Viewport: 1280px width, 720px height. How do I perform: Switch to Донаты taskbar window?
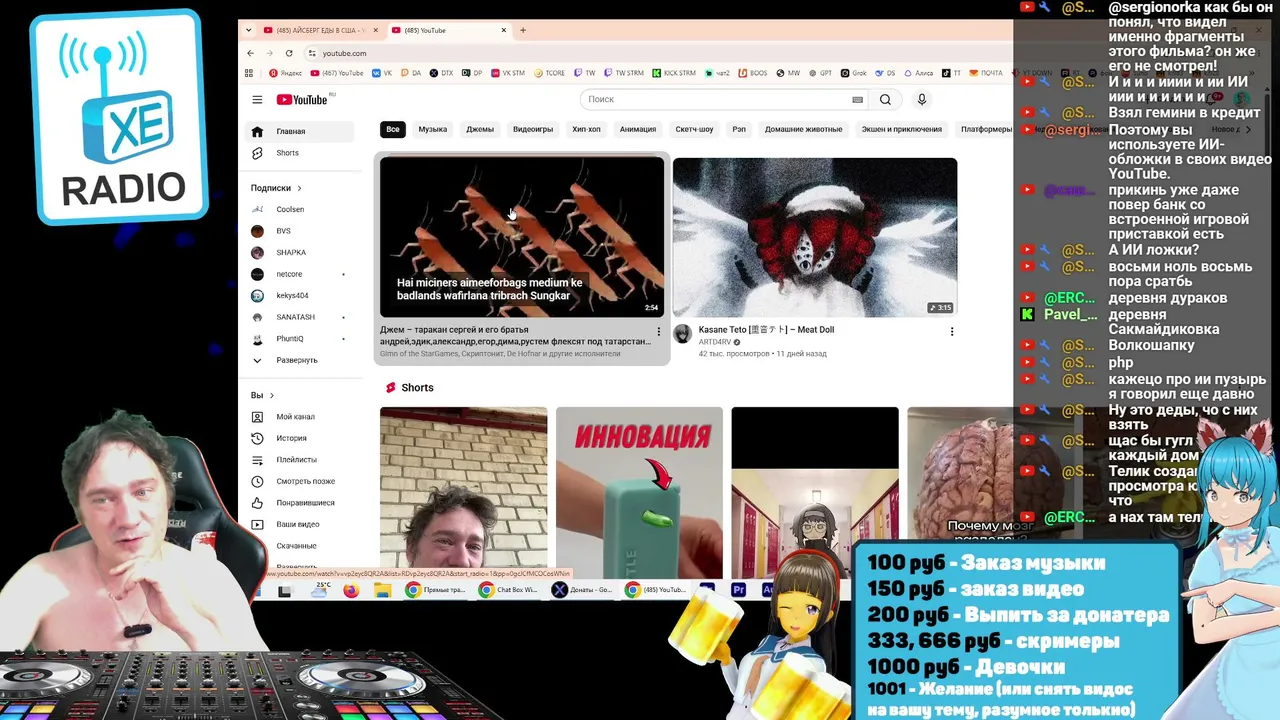pos(583,590)
